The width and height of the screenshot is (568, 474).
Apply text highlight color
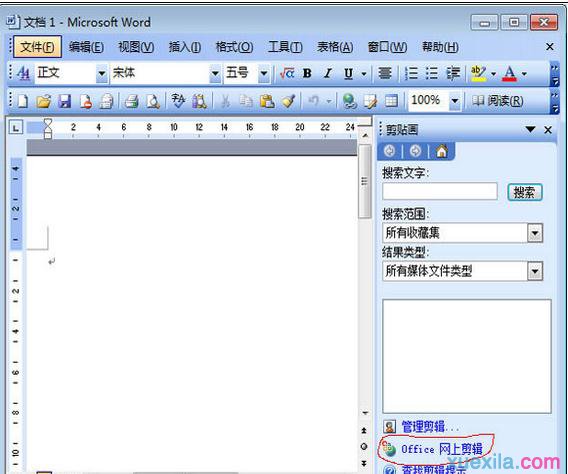(x=478, y=74)
